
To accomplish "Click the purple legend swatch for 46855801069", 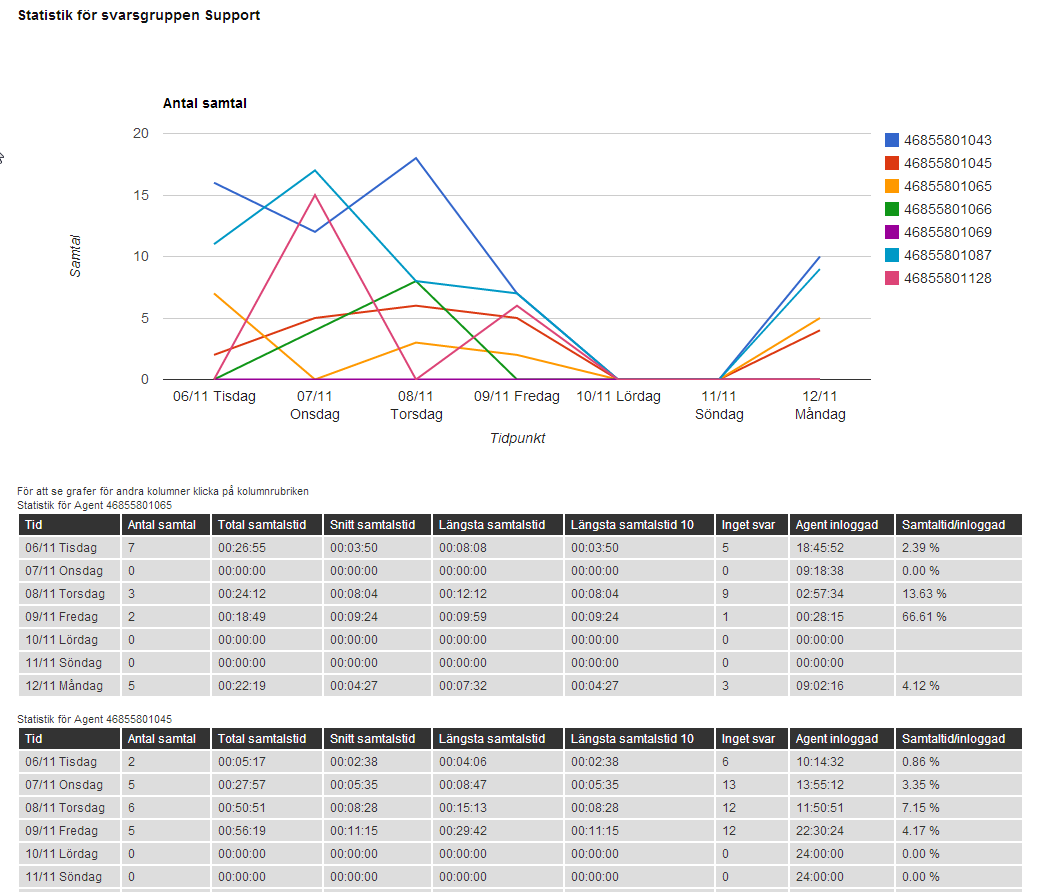I will click(892, 232).
